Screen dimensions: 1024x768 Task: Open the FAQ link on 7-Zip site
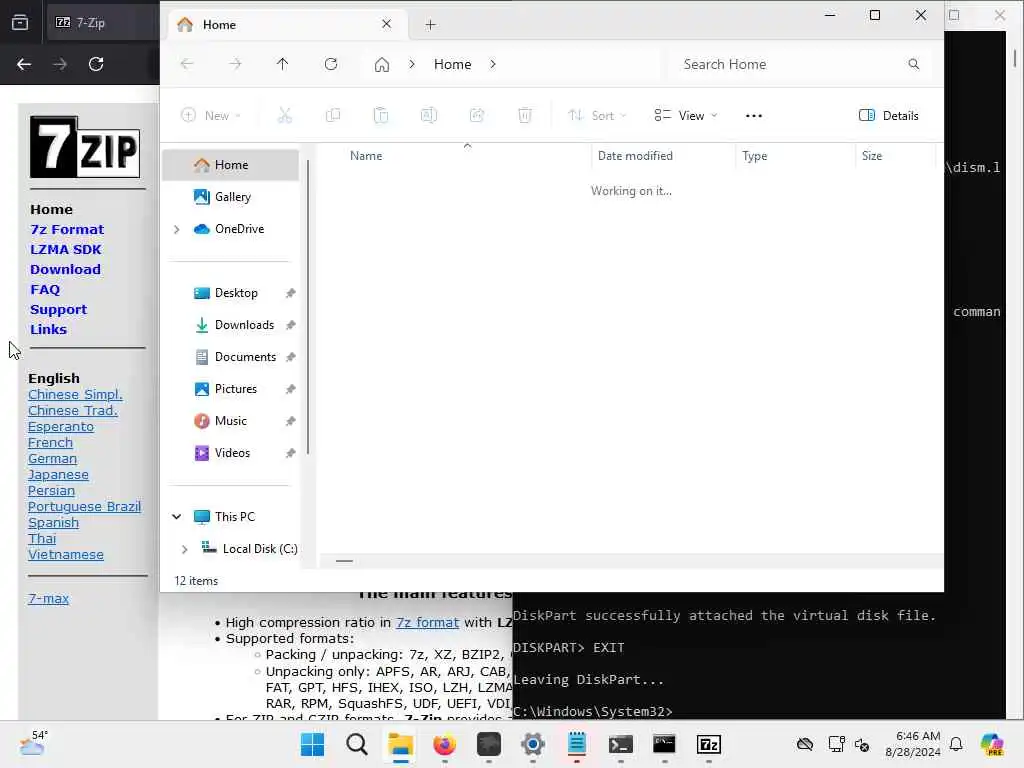coord(44,289)
